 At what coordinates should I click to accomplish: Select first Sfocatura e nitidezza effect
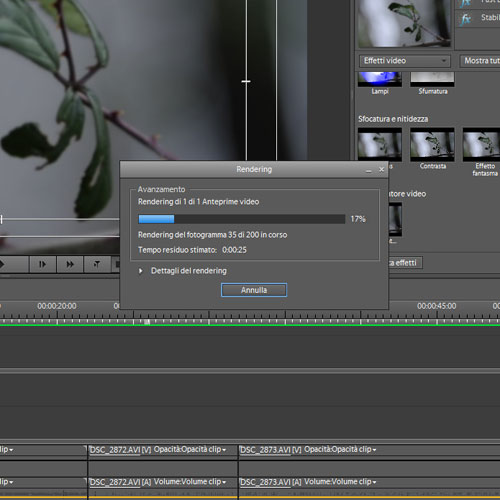tap(380, 145)
